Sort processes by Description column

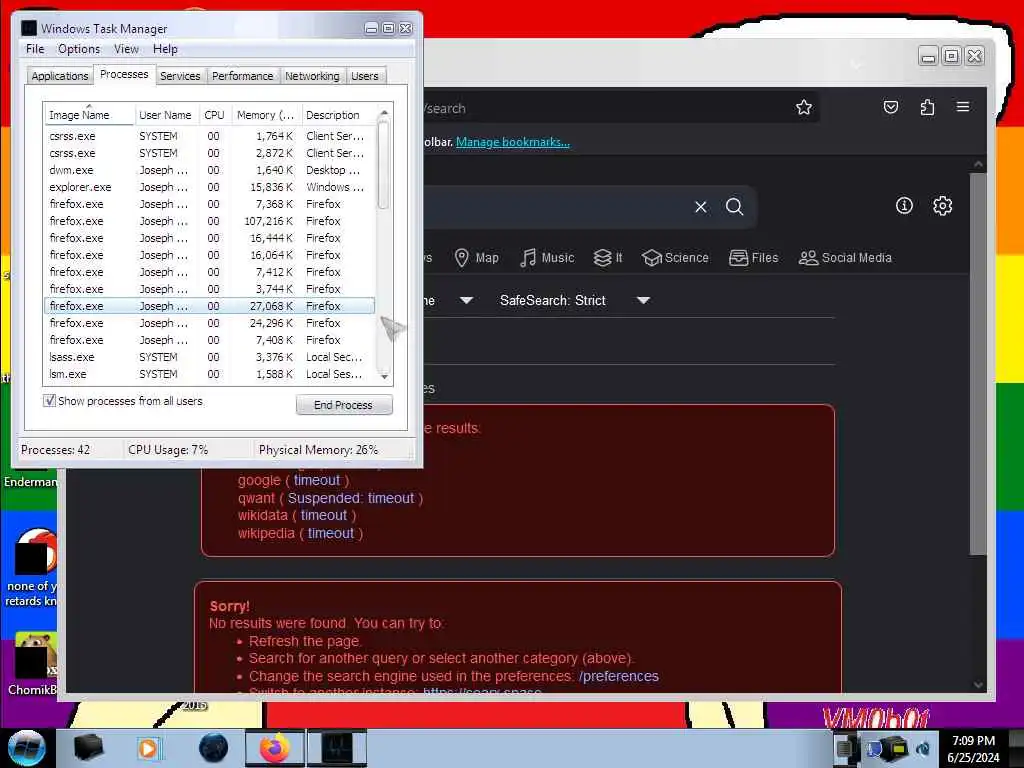pyautogui.click(x=338, y=115)
